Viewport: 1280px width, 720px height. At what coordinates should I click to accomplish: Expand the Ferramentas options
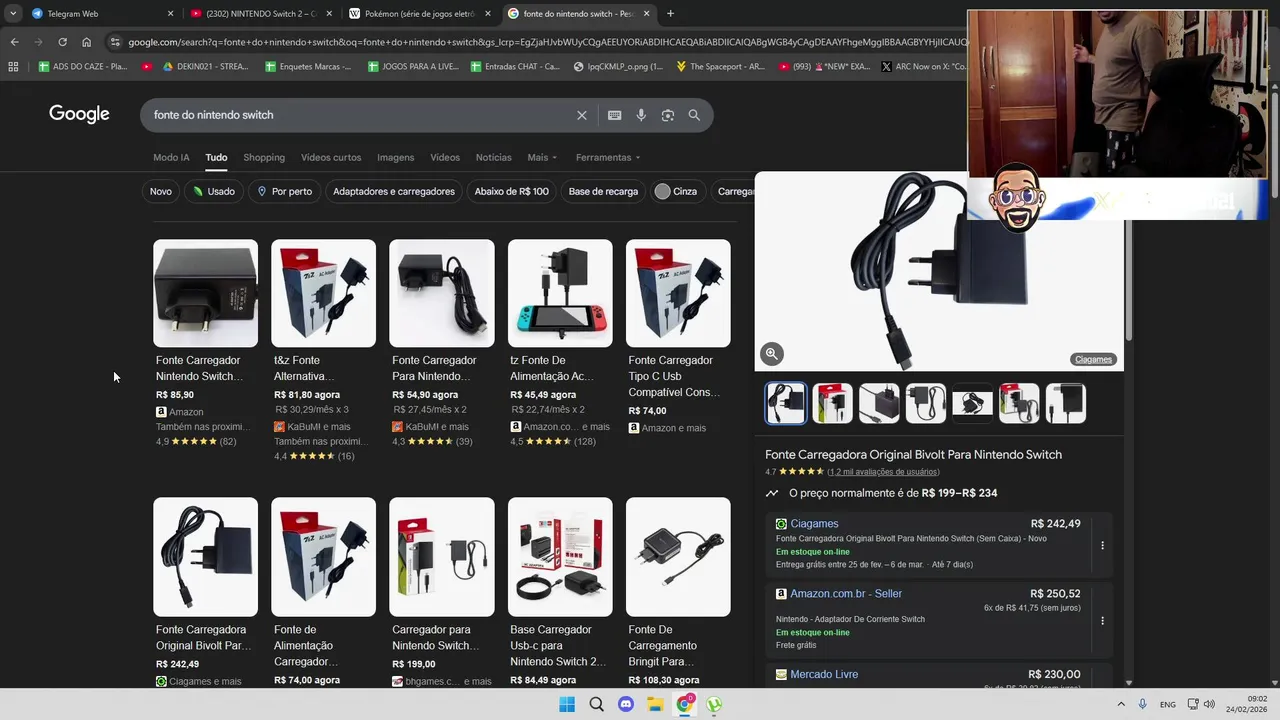tap(608, 157)
